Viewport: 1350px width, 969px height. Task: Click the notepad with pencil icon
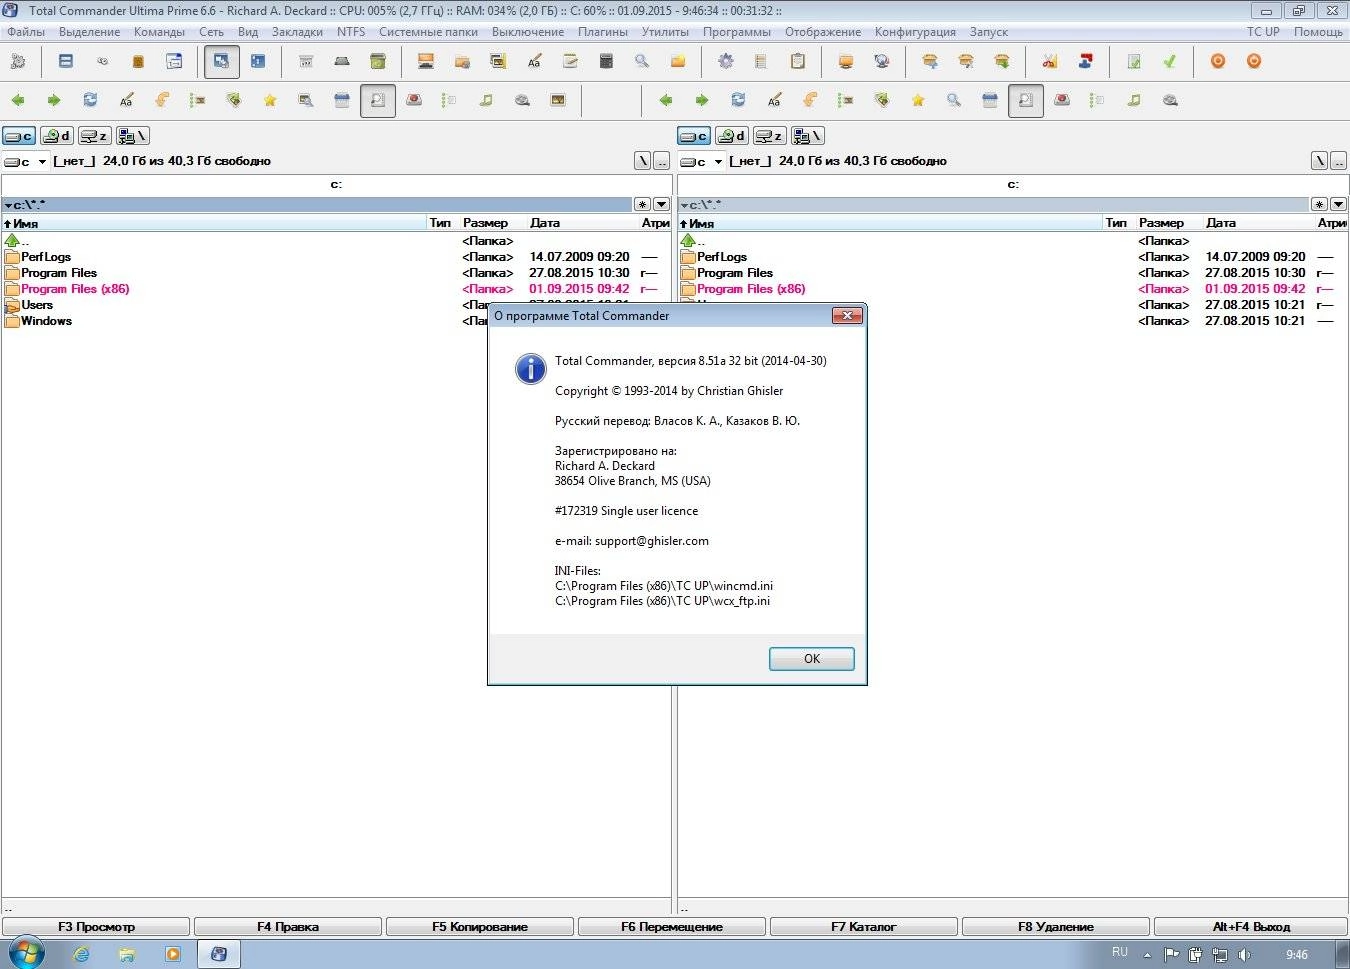click(x=570, y=62)
